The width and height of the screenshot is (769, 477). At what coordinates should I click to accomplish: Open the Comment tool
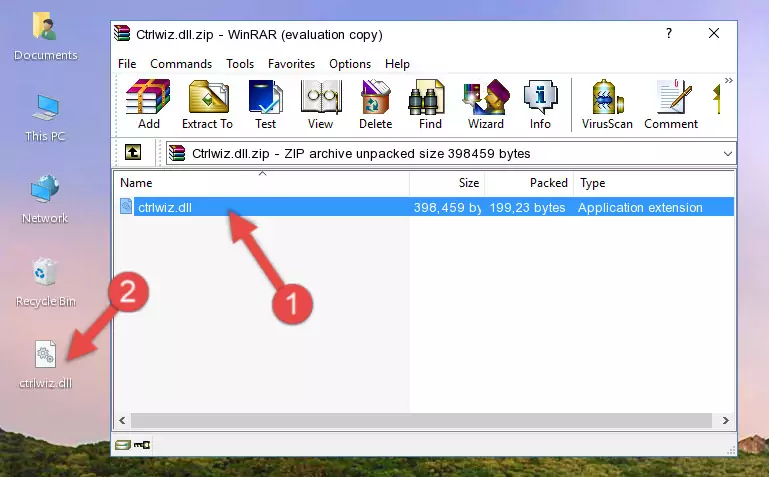coord(671,104)
